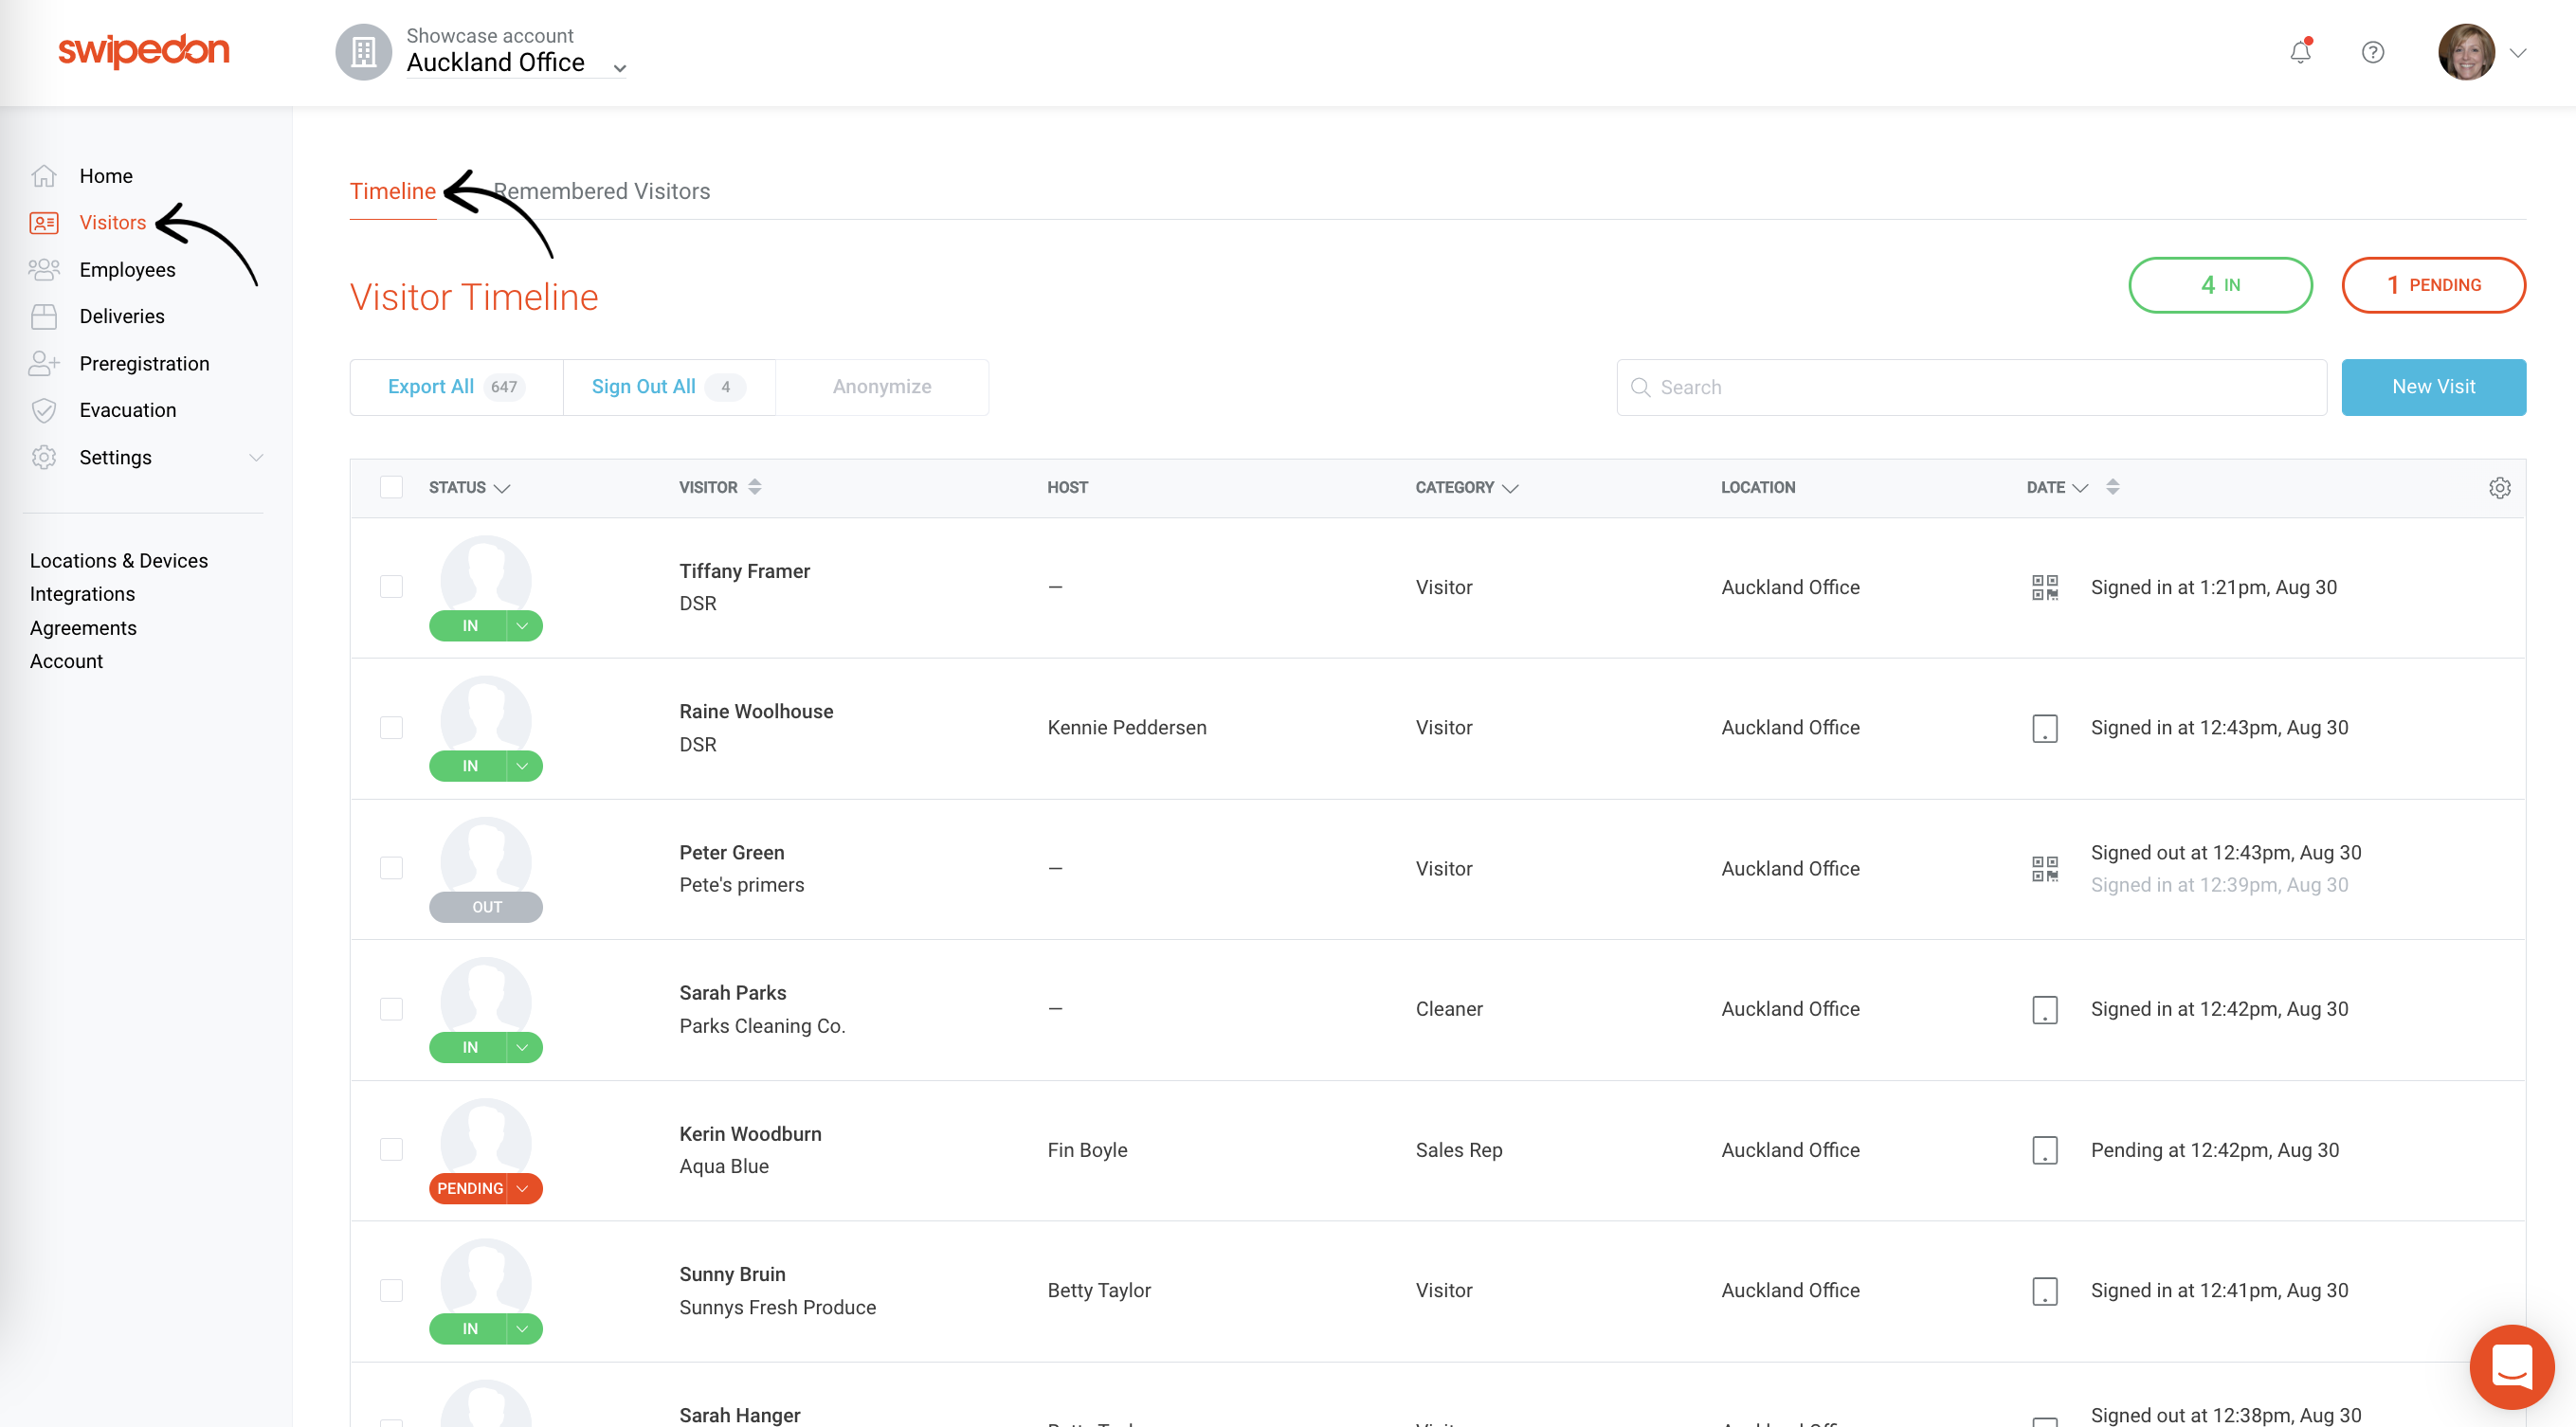Screen dimensions: 2576x1427
Task: Click the Employees people icon
Action: tap(44, 270)
